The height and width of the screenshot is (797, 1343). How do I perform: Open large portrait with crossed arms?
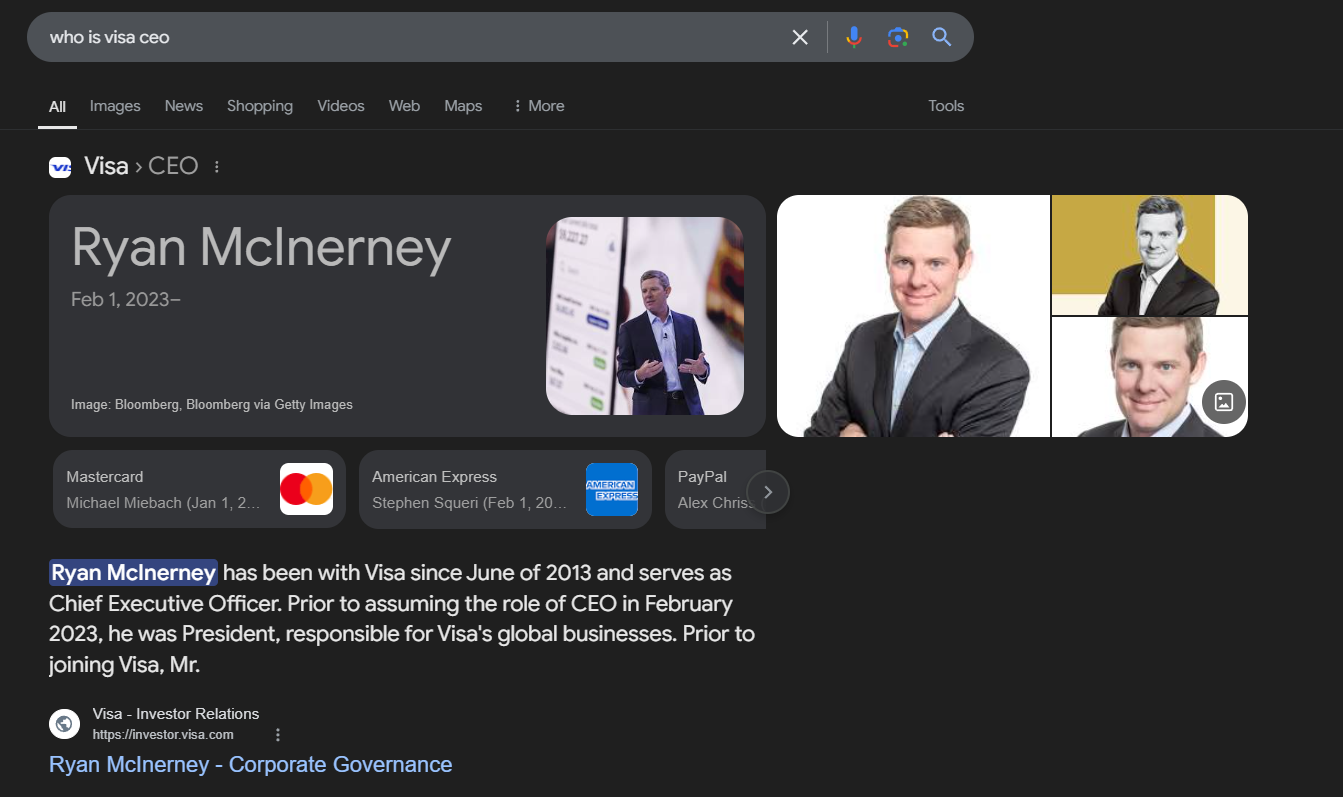(x=913, y=316)
